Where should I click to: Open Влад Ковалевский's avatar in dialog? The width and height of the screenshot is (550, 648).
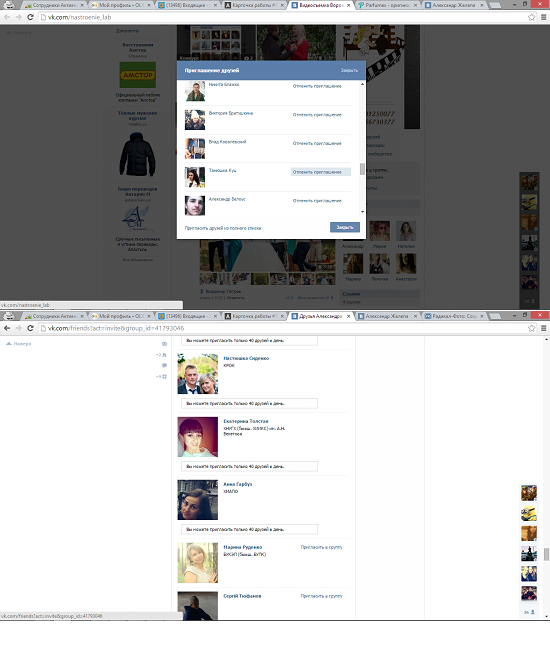point(195,148)
